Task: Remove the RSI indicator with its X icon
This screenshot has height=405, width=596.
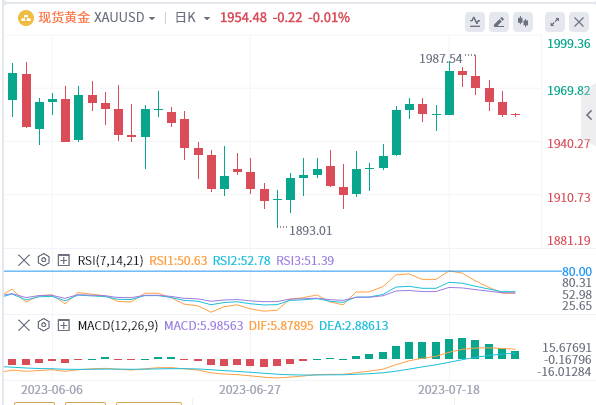Action: coord(24,260)
